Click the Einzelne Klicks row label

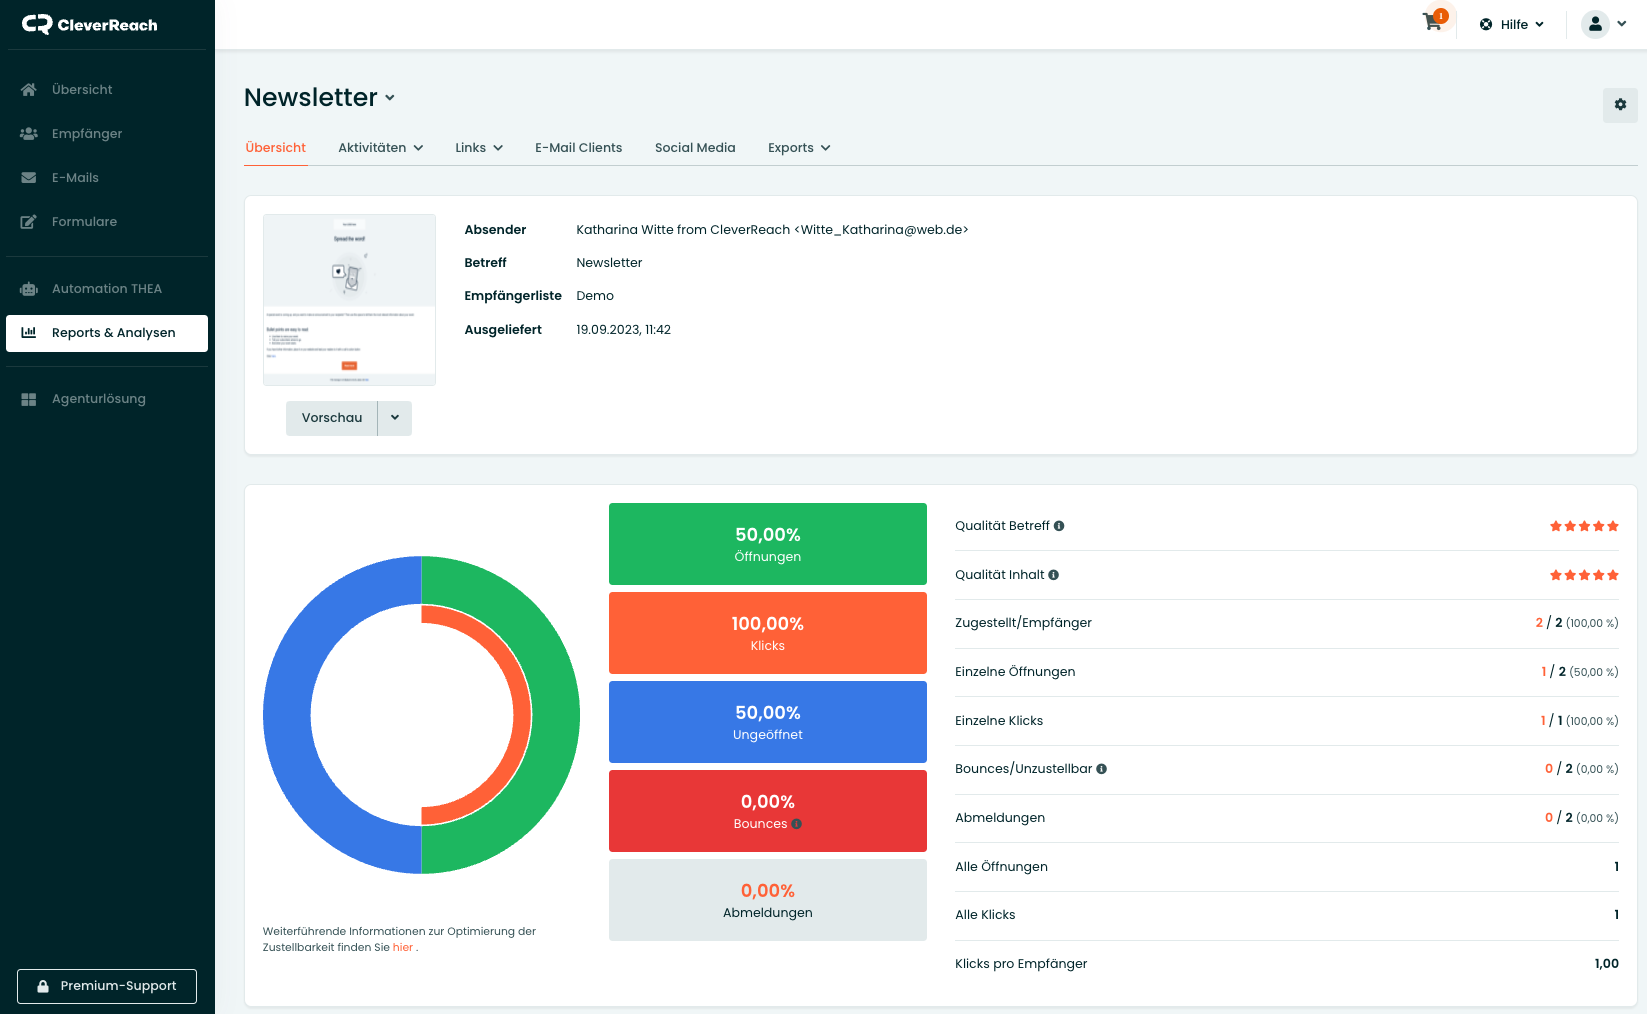tap(999, 721)
